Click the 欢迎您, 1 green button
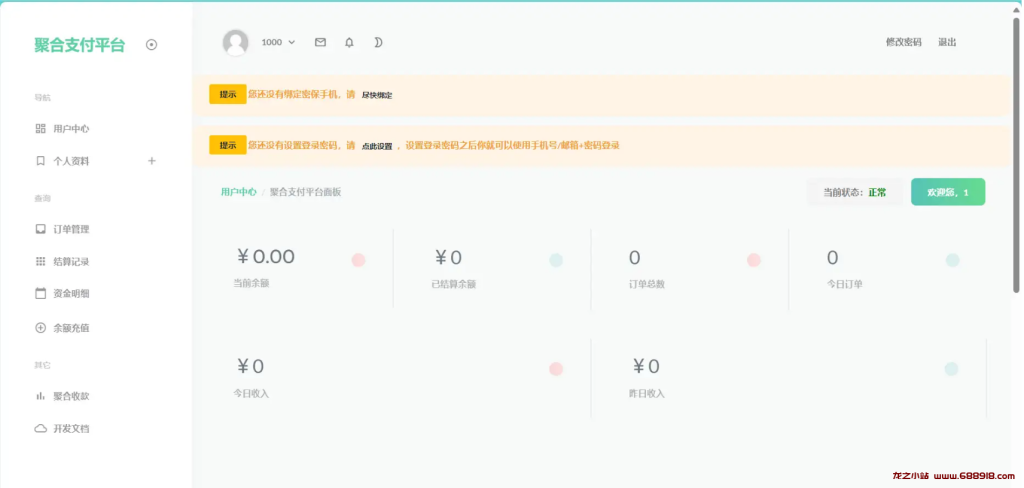Screen dimensions: 1024x488 pyautogui.click(x=948, y=192)
